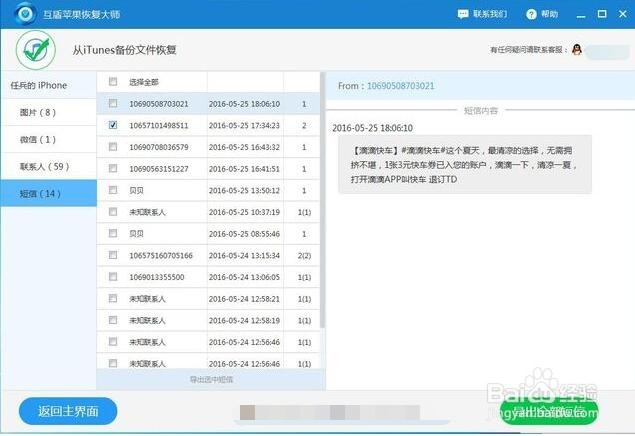The image size is (635, 436).
Task: Check the 贝贝 13:50:12 message box
Action: tap(113, 190)
